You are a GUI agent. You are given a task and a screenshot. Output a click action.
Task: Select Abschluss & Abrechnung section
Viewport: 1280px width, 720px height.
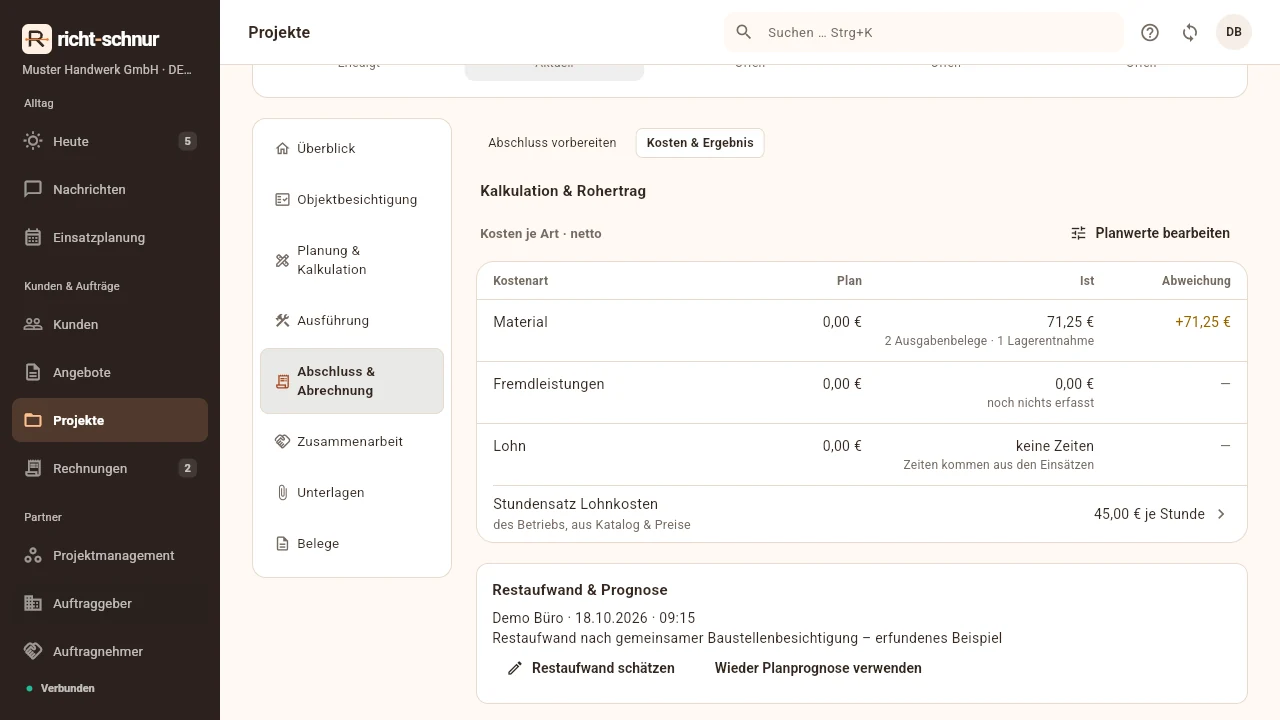click(352, 381)
